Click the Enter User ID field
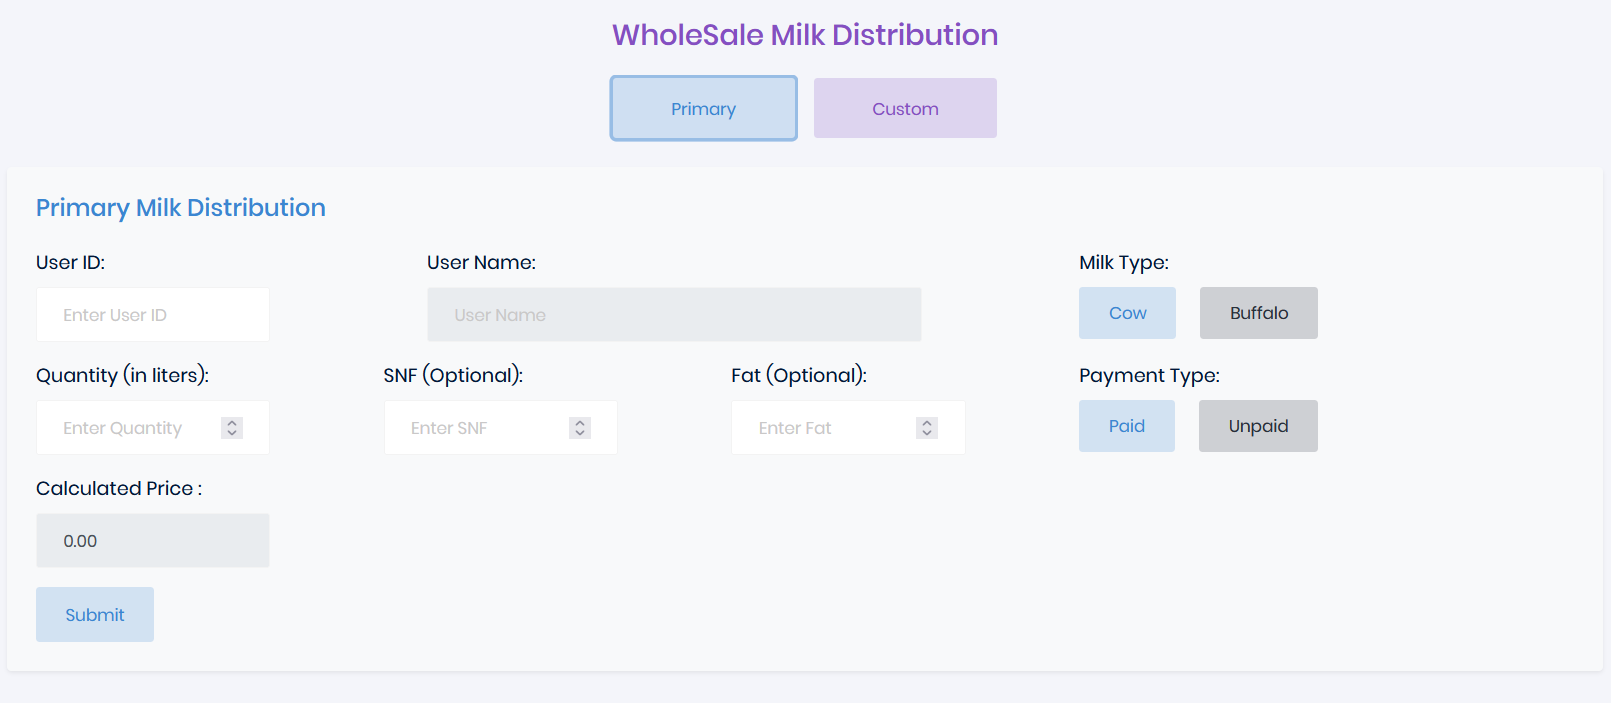Viewport: 1611px width, 703px height. pyautogui.click(x=152, y=314)
